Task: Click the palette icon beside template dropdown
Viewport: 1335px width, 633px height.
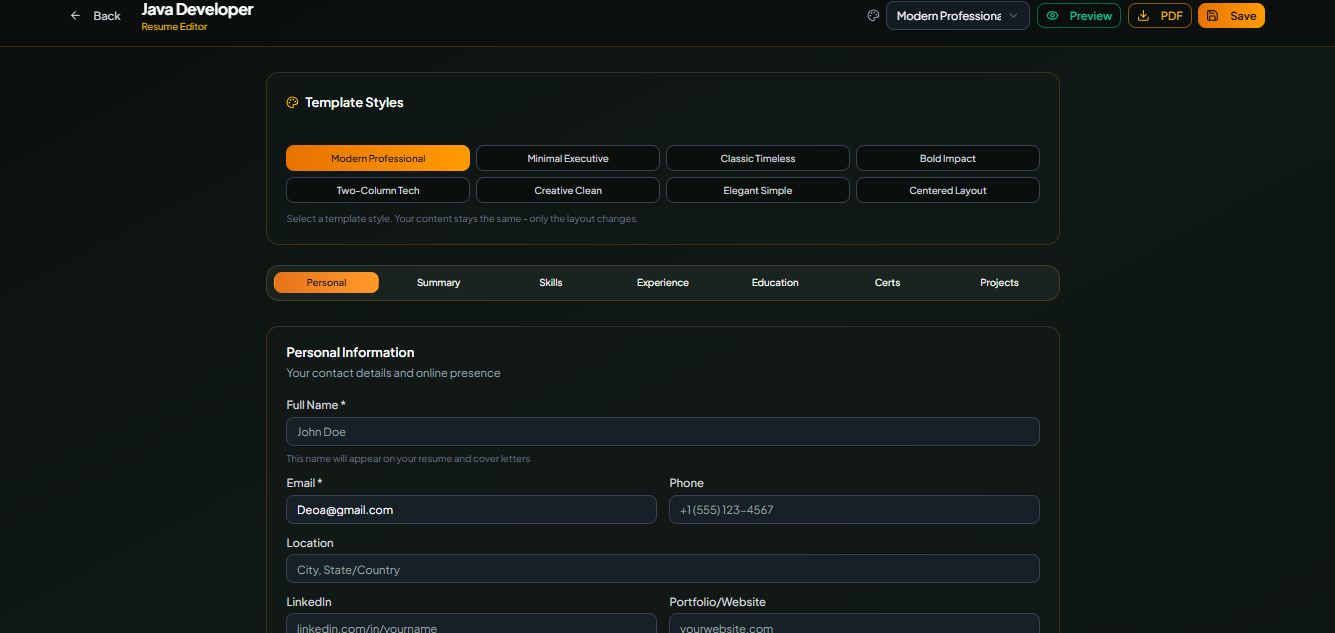Action: (x=873, y=16)
